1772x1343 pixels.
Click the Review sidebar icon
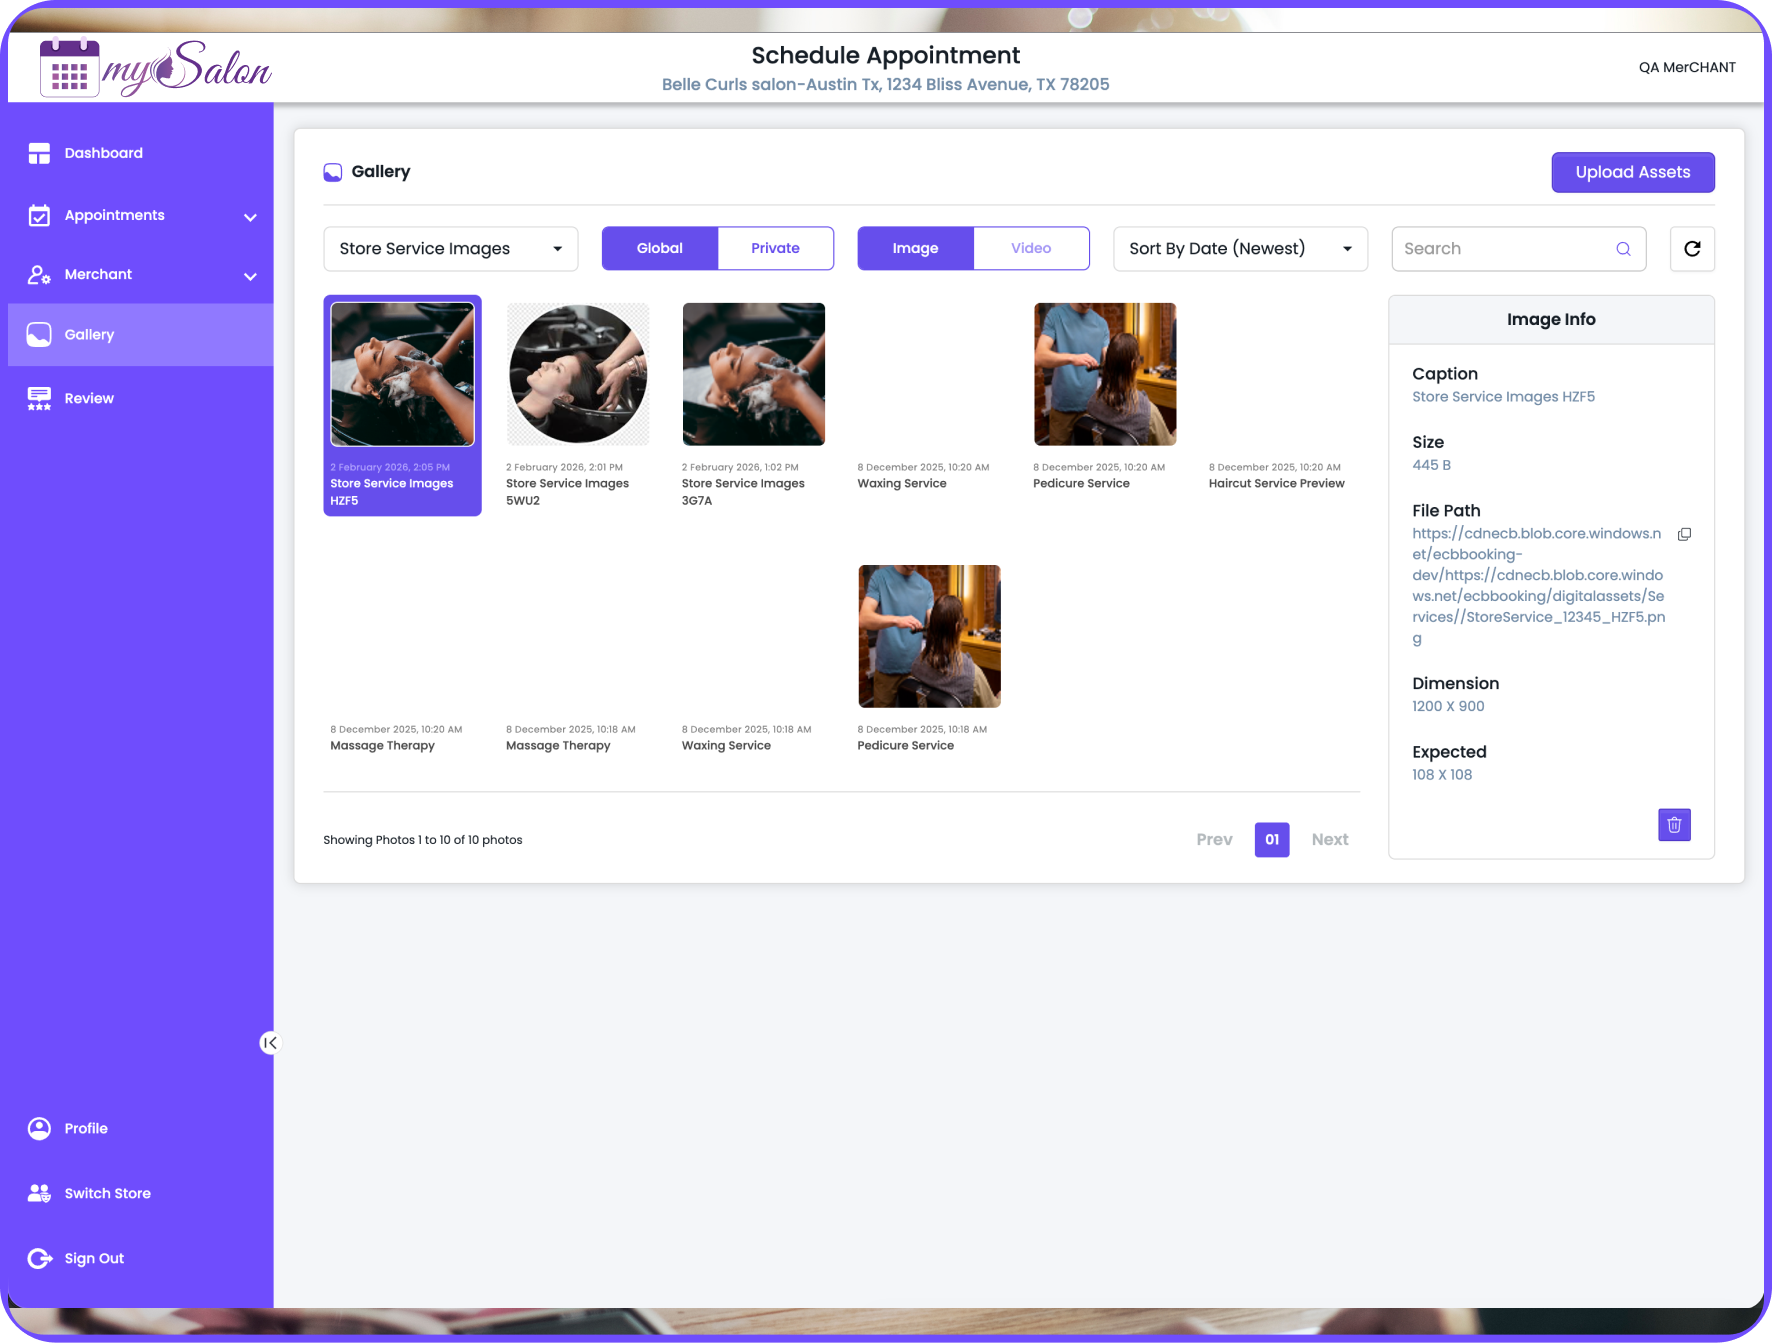pyautogui.click(x=38, y=398)
